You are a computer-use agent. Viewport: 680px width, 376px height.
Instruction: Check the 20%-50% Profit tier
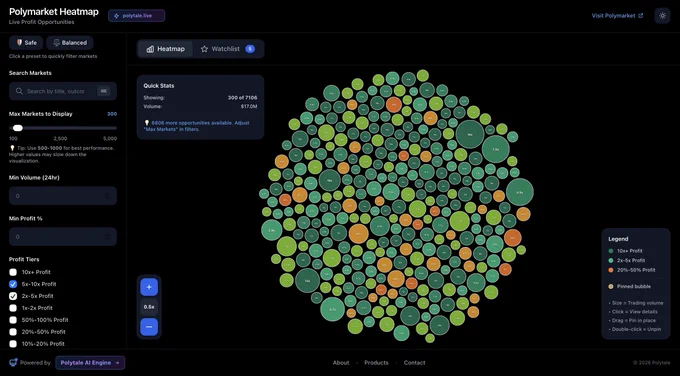coord(13,332)
